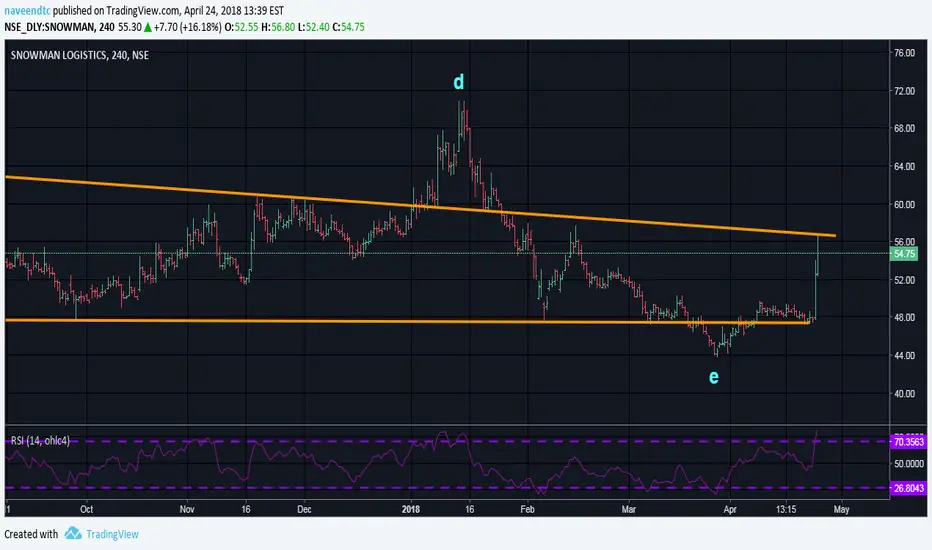Click the 50.0000 RSI axis label

[909, 463]
